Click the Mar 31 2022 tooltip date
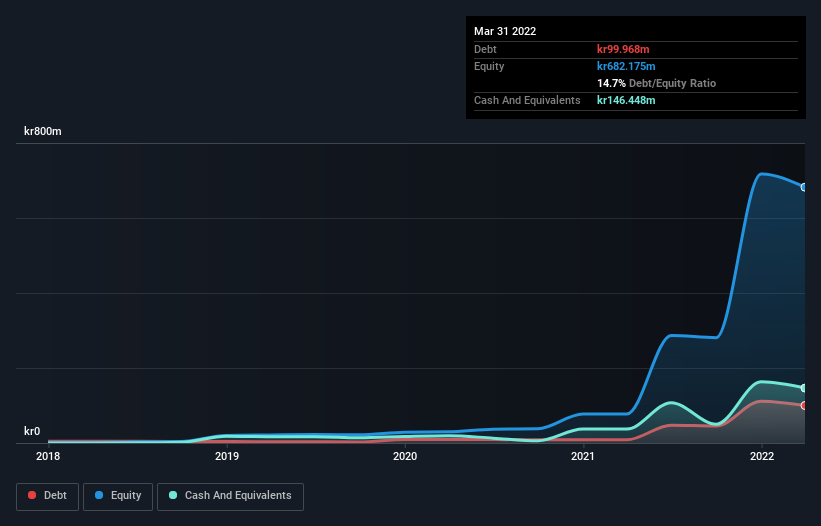Screen dimensions: 821x526 (505, 31)
